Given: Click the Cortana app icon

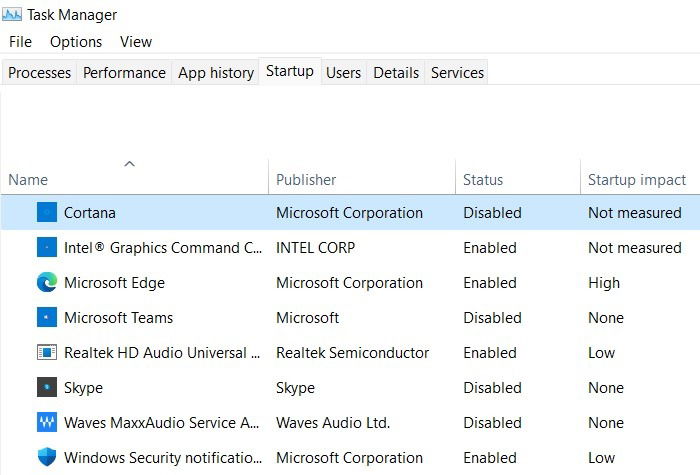Looking at the screenshot, I should 47,212.
